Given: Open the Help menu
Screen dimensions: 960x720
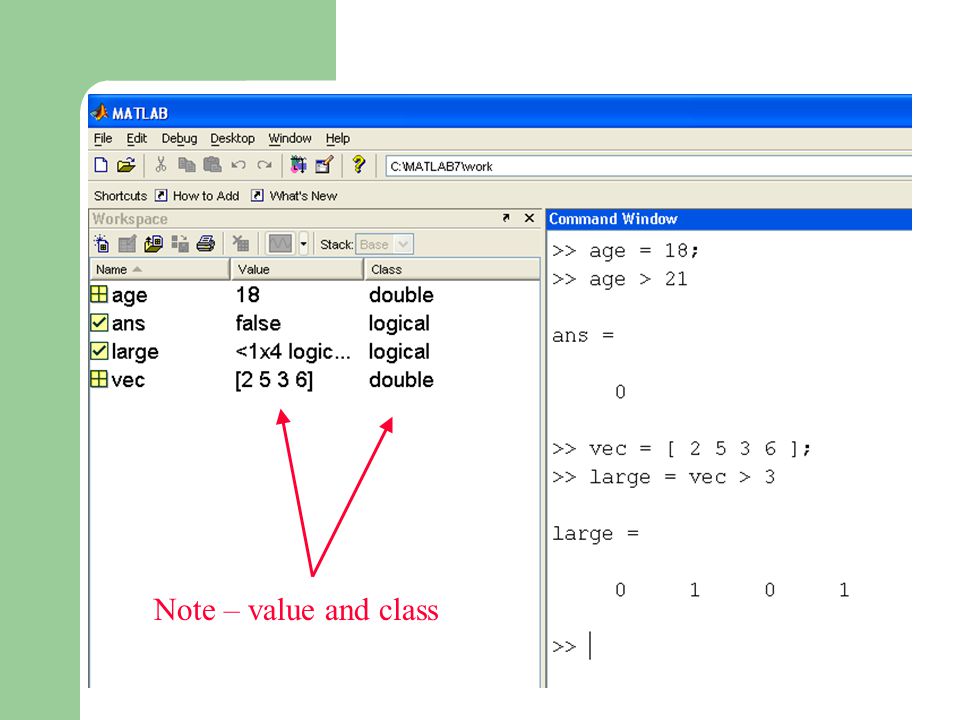Looking at the screenshot, I should tap(337, 139).
